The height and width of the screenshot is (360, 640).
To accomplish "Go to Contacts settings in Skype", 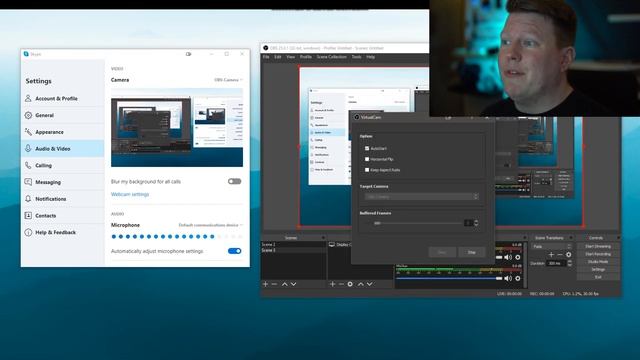I will pyautogui.click(x=62, y=216).
